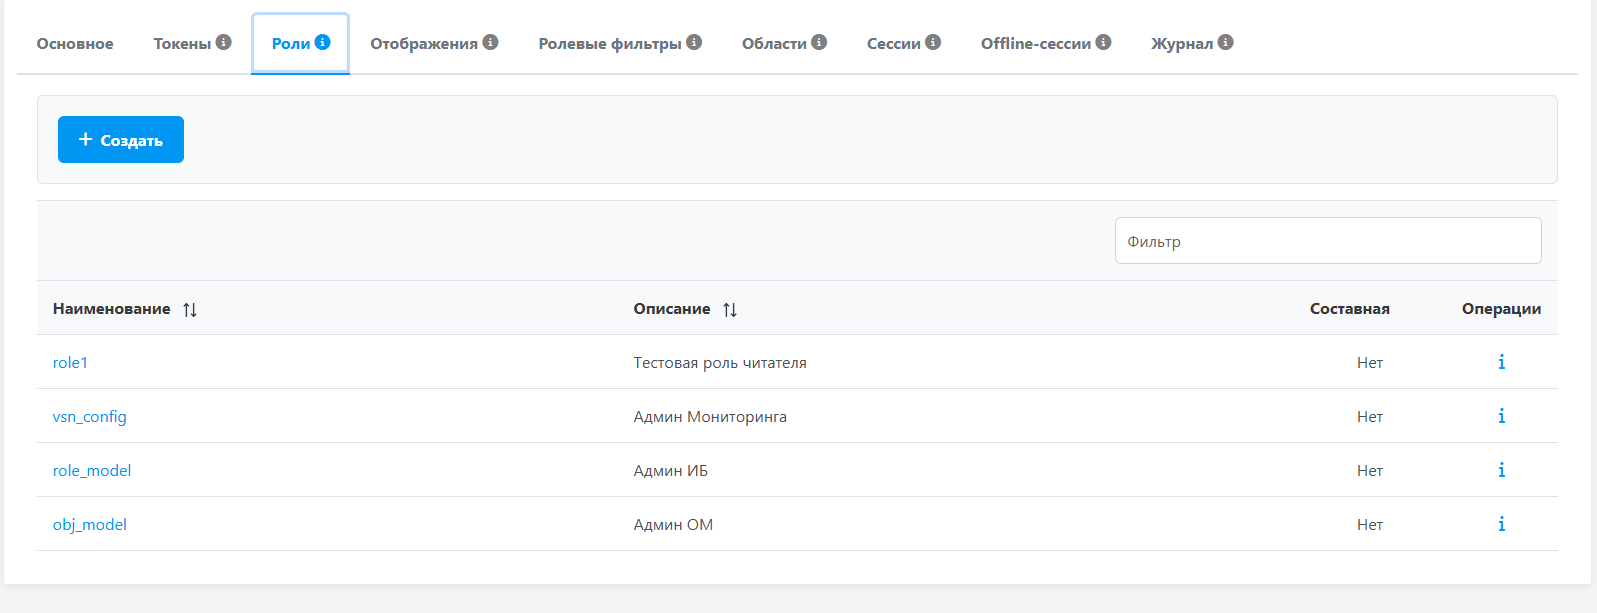Viewport: 1597px width, 613px height.
Task: Focus the Фильтр input field
Action: 1327,241
